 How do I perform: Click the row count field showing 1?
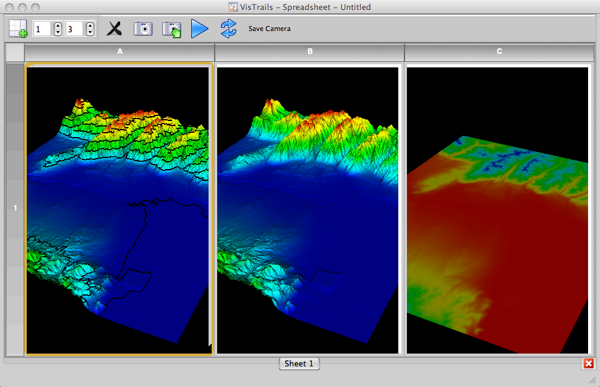pyautogui.click(x=42, y=29)
